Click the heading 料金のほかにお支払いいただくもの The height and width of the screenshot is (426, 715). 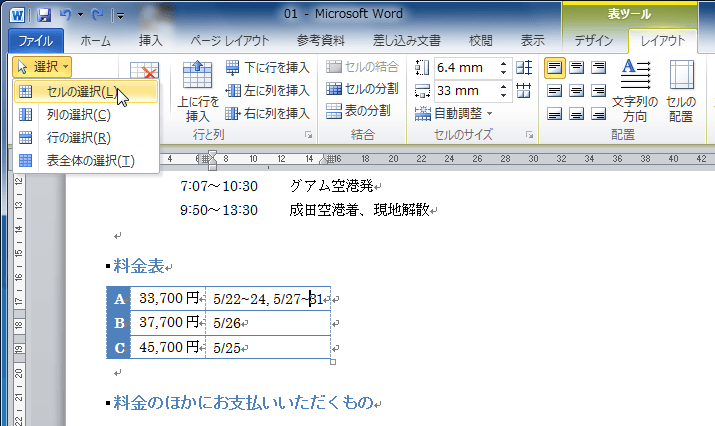coord(244,403)
